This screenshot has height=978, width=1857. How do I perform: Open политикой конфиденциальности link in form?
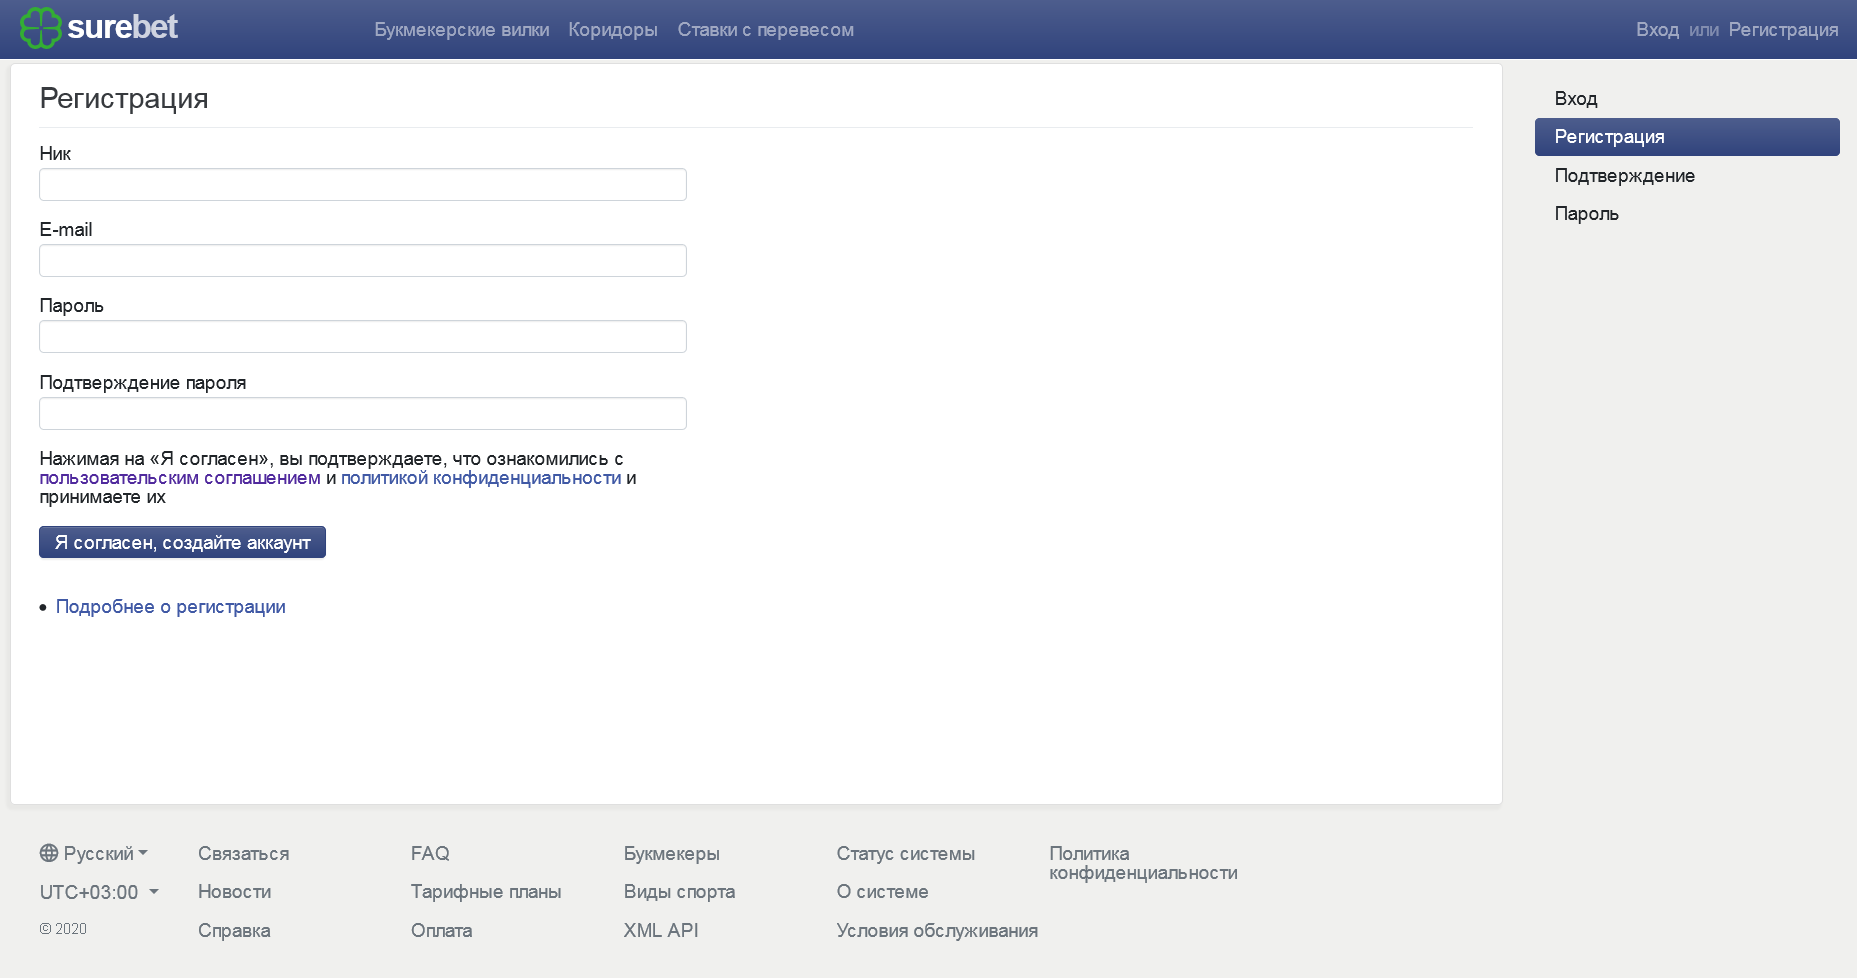481,478
